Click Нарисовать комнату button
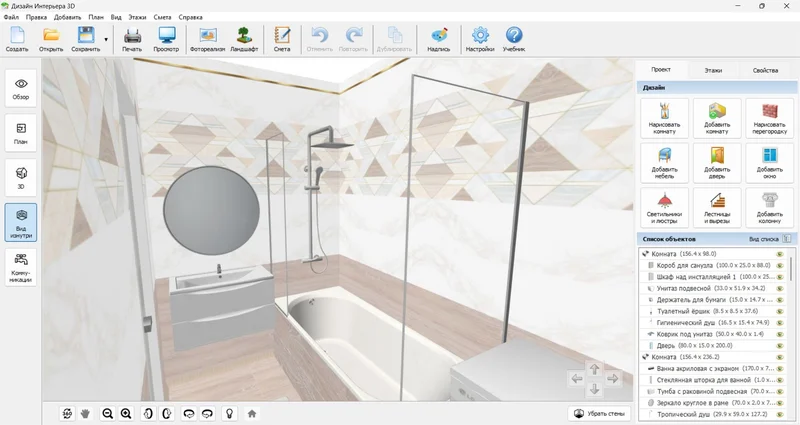The height and width of the screenshot is (425, 800). pyautogui.click(x=664, y=118)
